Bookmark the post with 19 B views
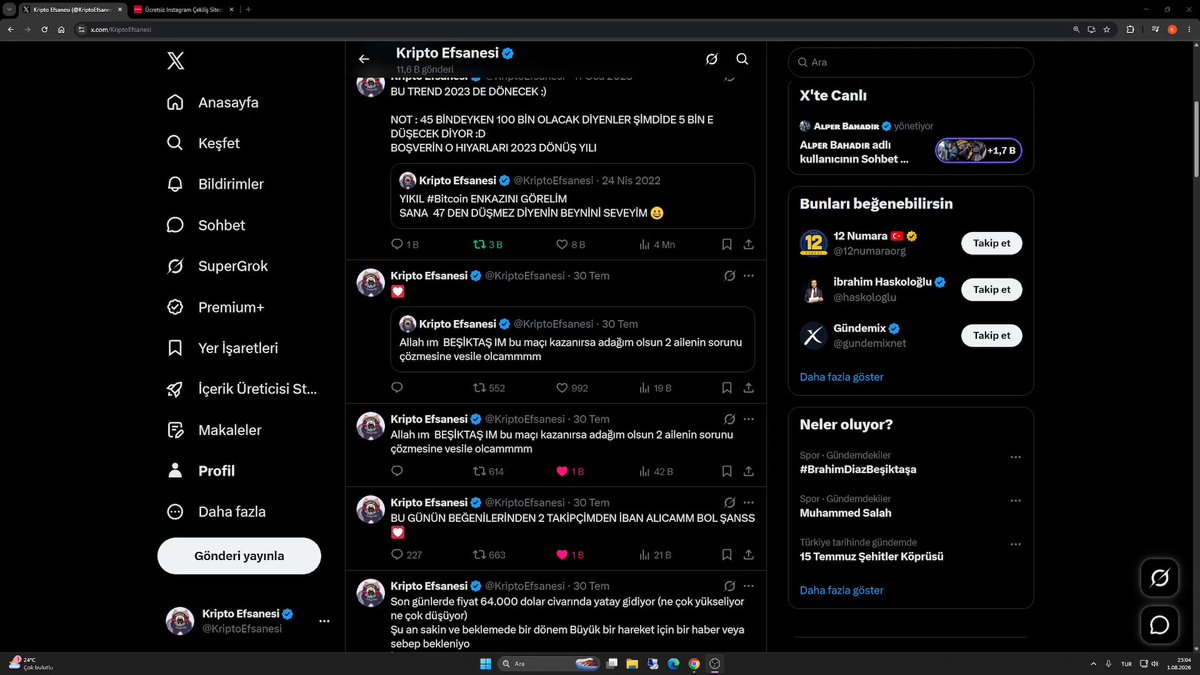The image size is (1200, 675). click(x=727, y=388)
